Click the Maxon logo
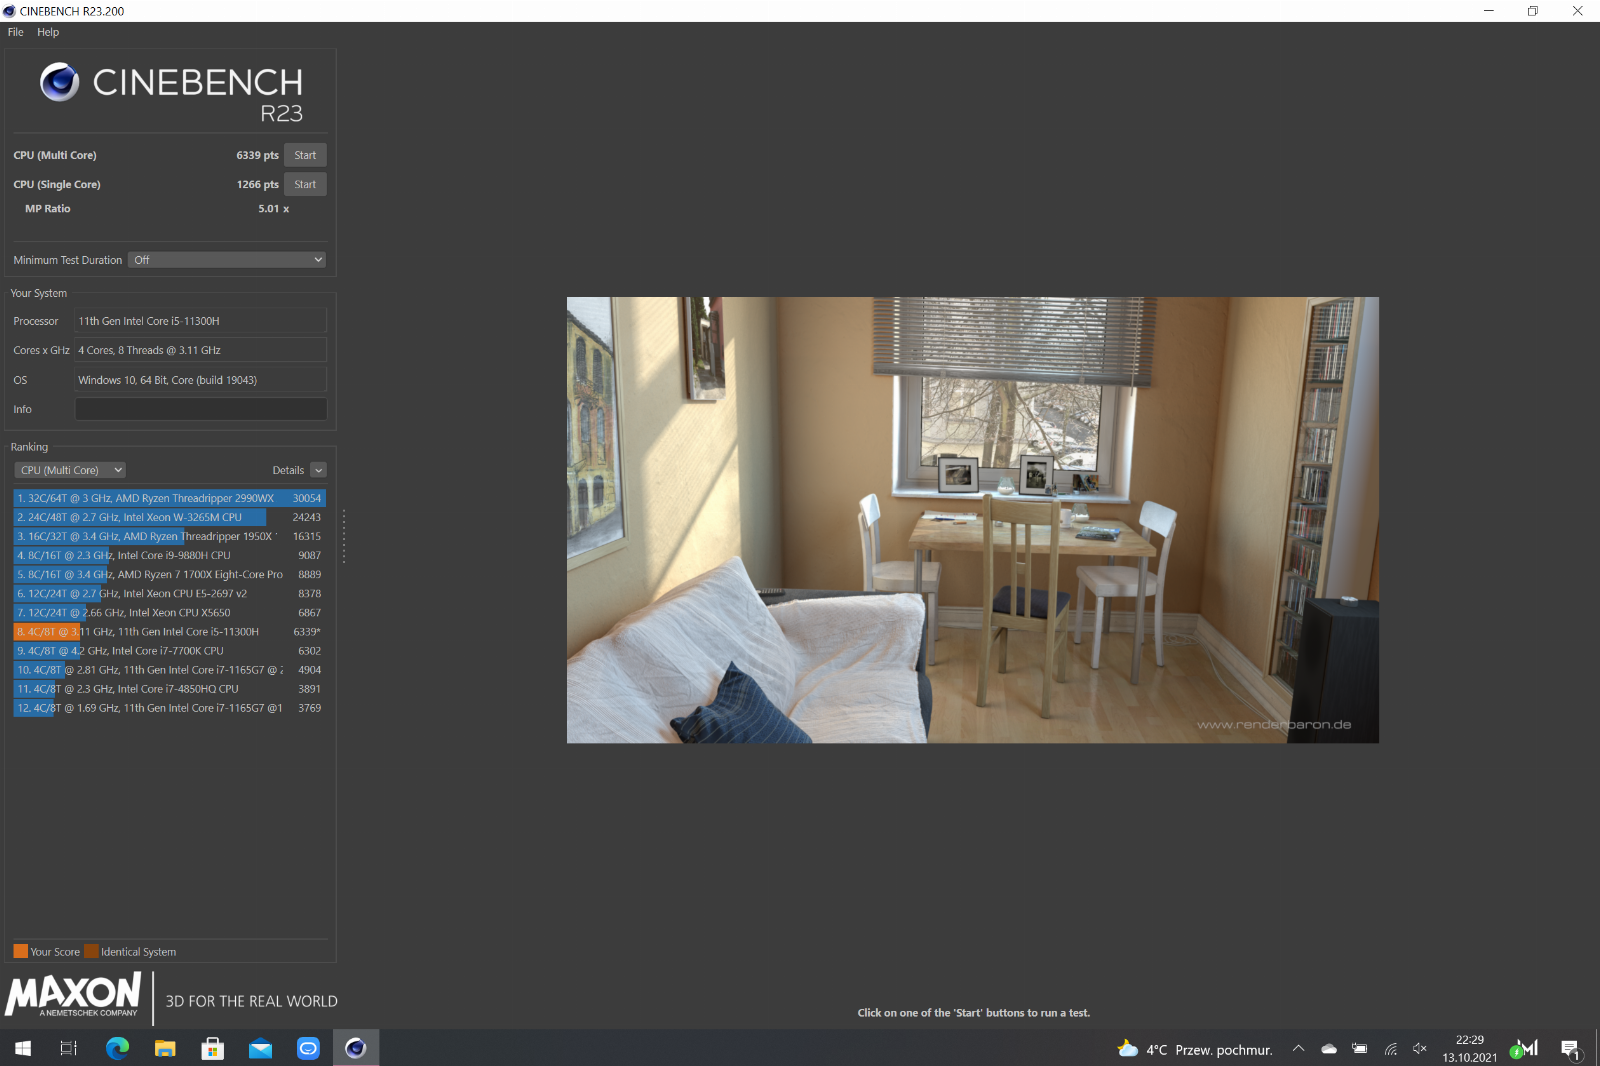Screen dimensions: 1600x1066 (x=73, y=995)
